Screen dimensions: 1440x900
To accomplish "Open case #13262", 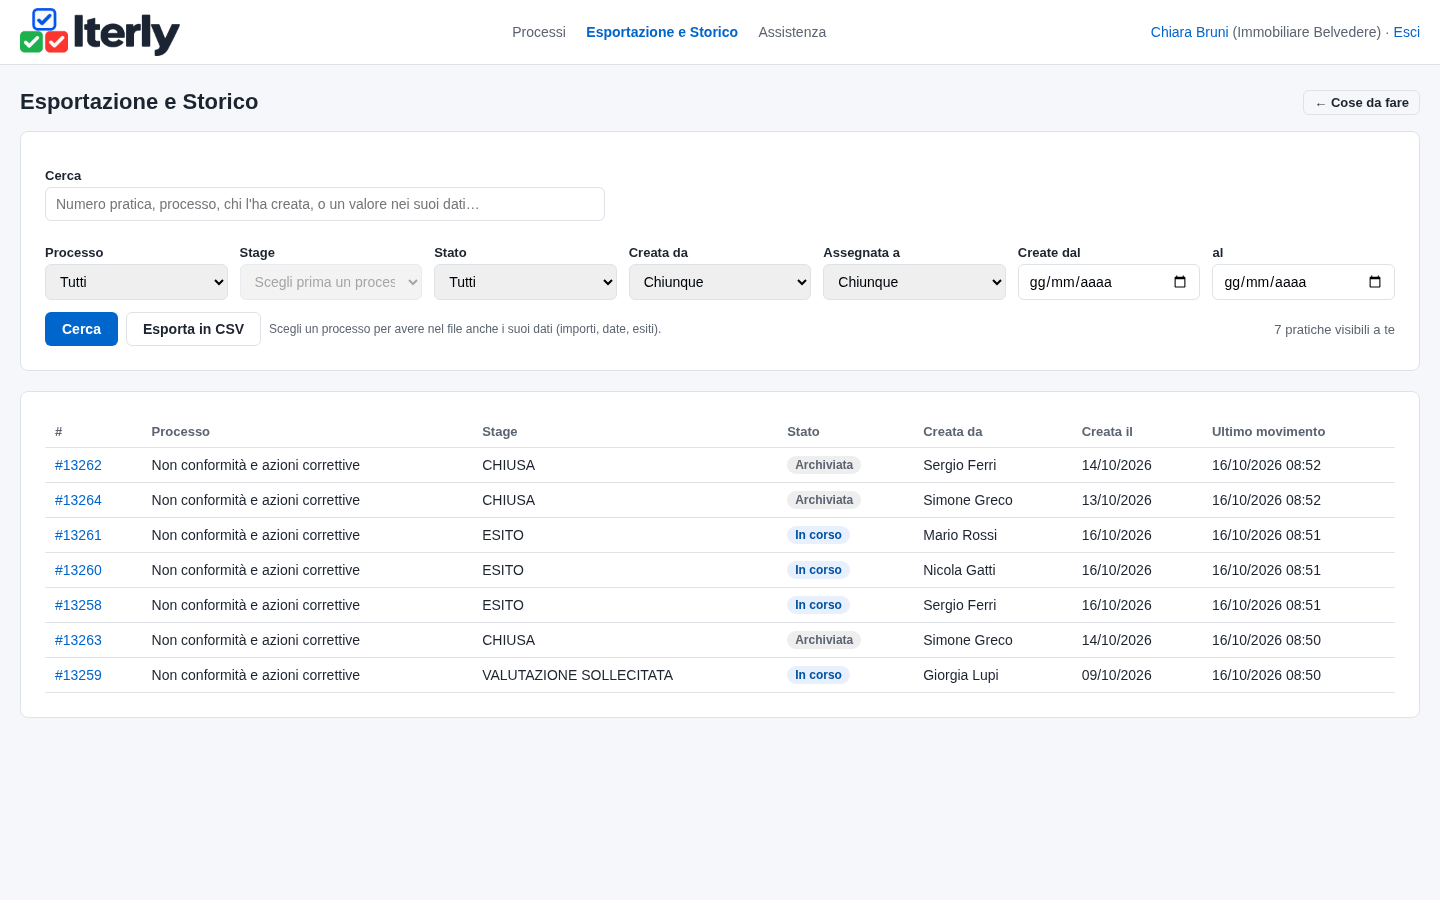I will 78,465.
